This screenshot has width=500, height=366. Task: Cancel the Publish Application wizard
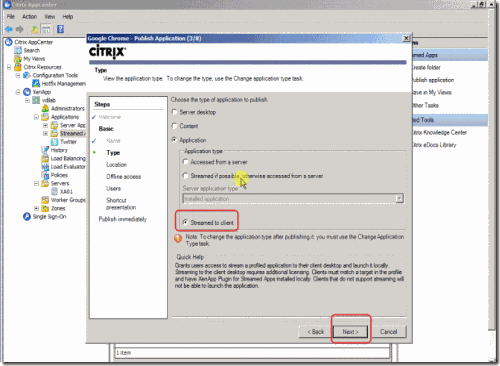(x=388, y=332)
